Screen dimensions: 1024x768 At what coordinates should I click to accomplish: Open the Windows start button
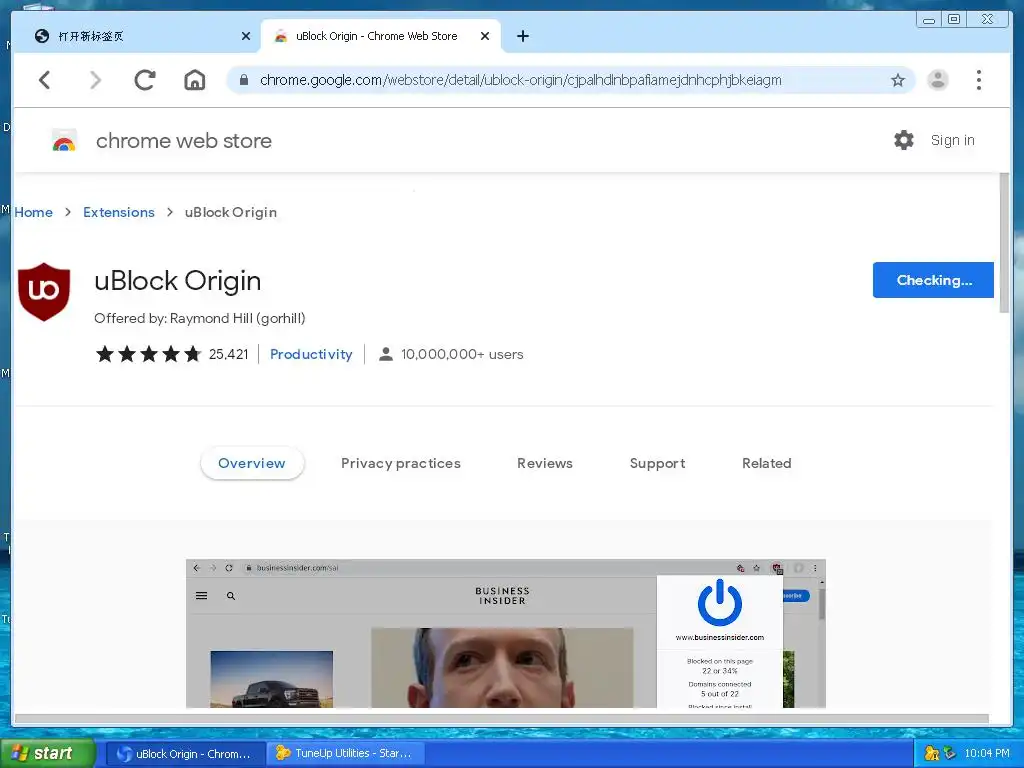tap(48, 753)
